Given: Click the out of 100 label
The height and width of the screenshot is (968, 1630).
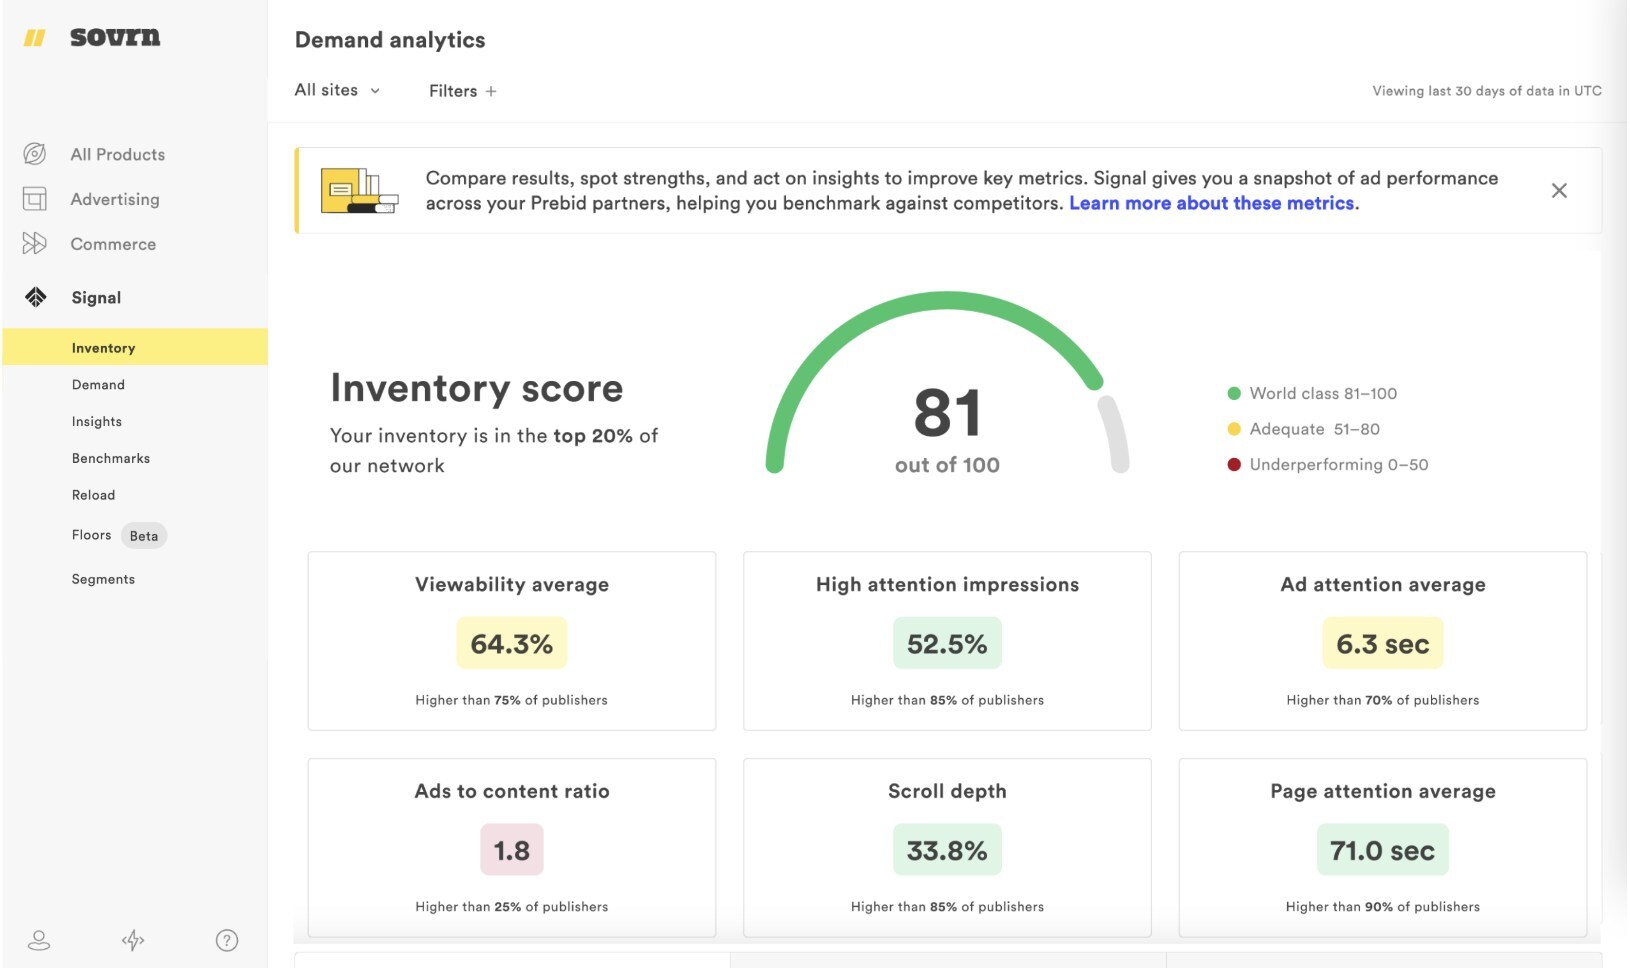Looking at the screenshot, I should [947, 465].
